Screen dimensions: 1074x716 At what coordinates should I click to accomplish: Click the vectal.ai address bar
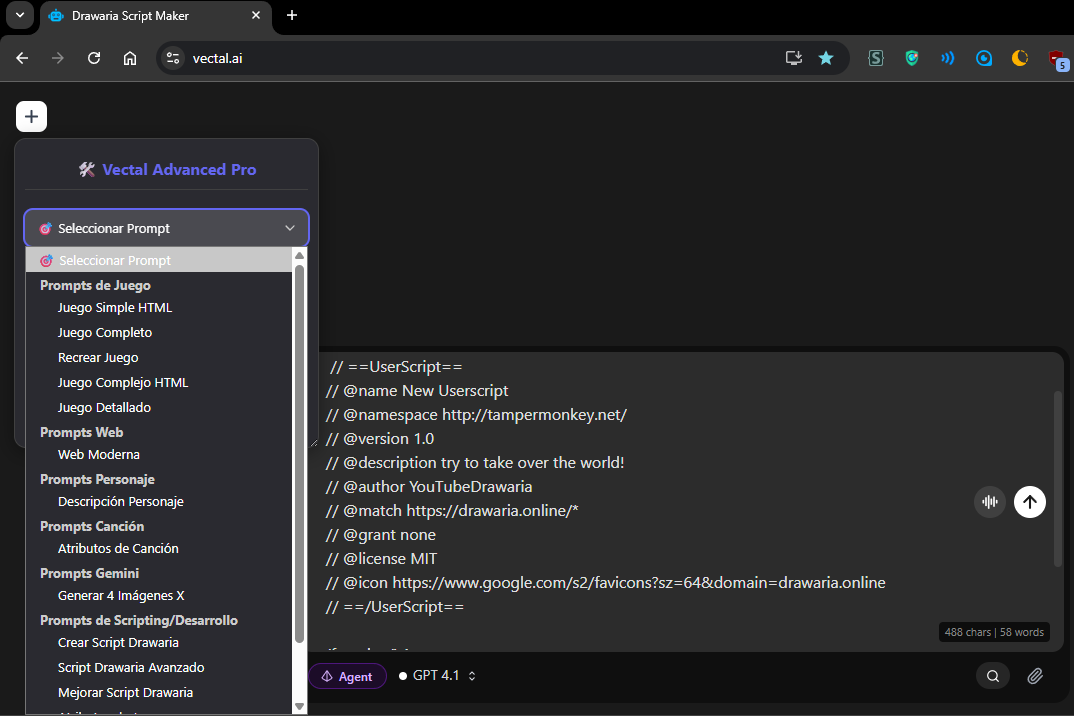(480, 58)
